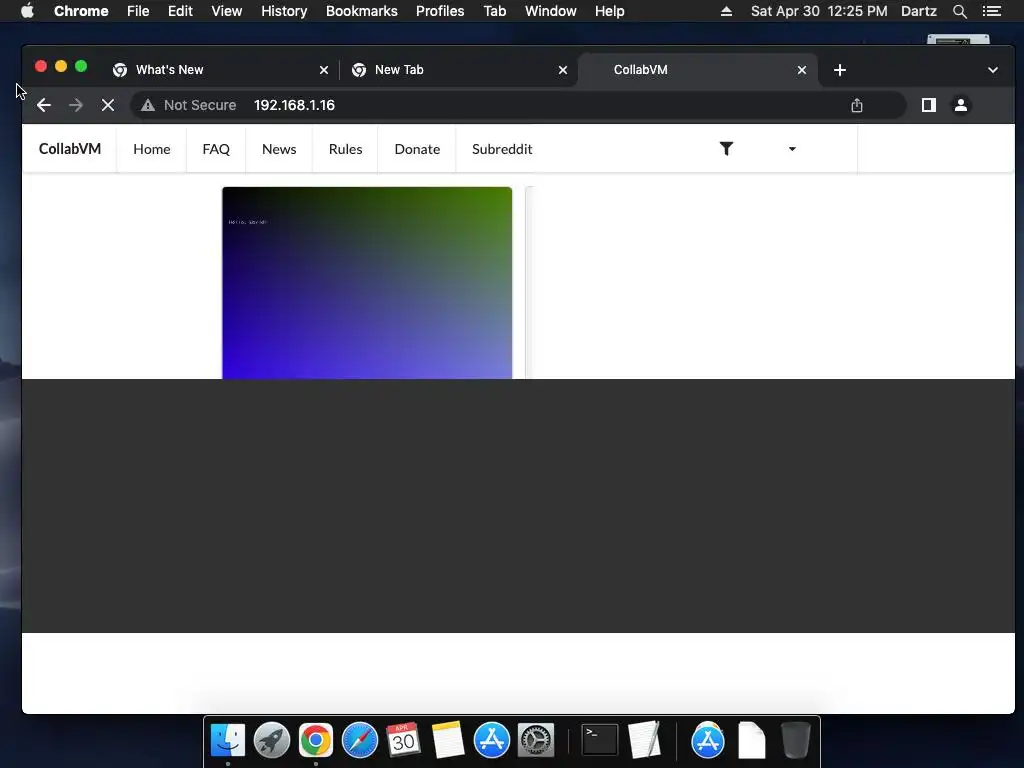Open the Profiles menu
This screenshot has width=1024, height=768.
[440, 11]
